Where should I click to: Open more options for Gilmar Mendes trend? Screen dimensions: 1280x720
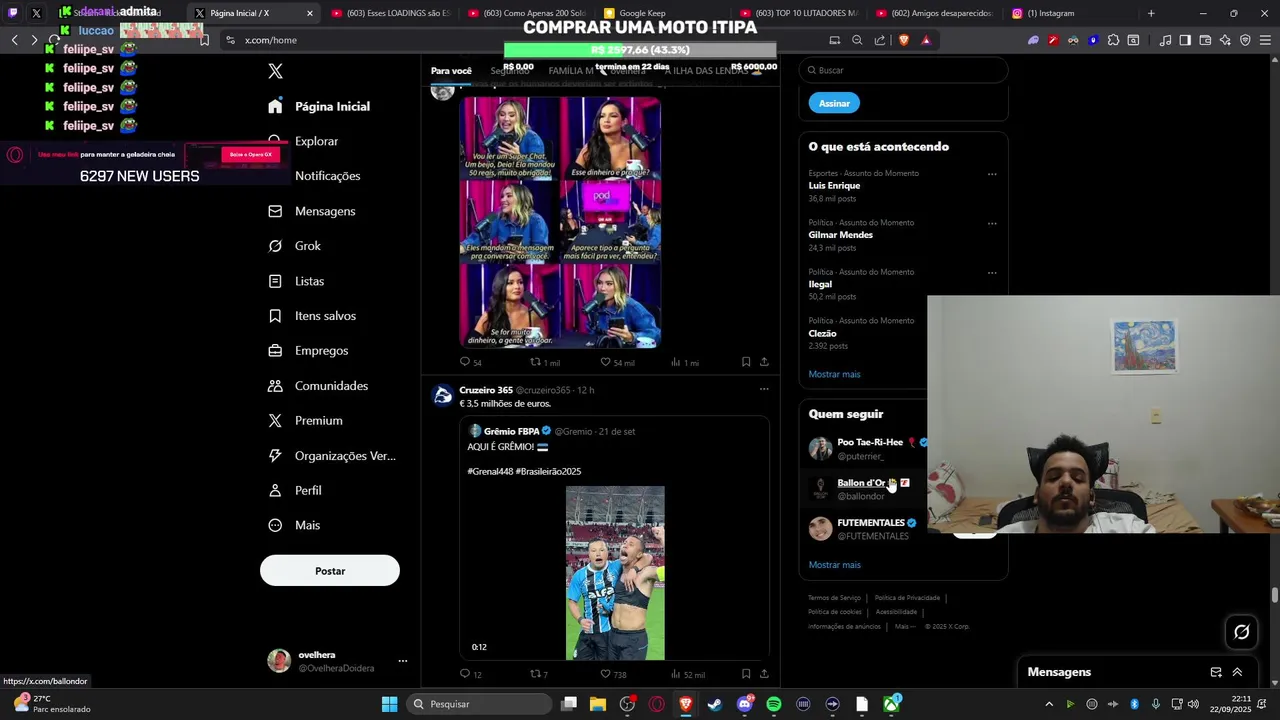pyautogui.click(x=992, y=223)
